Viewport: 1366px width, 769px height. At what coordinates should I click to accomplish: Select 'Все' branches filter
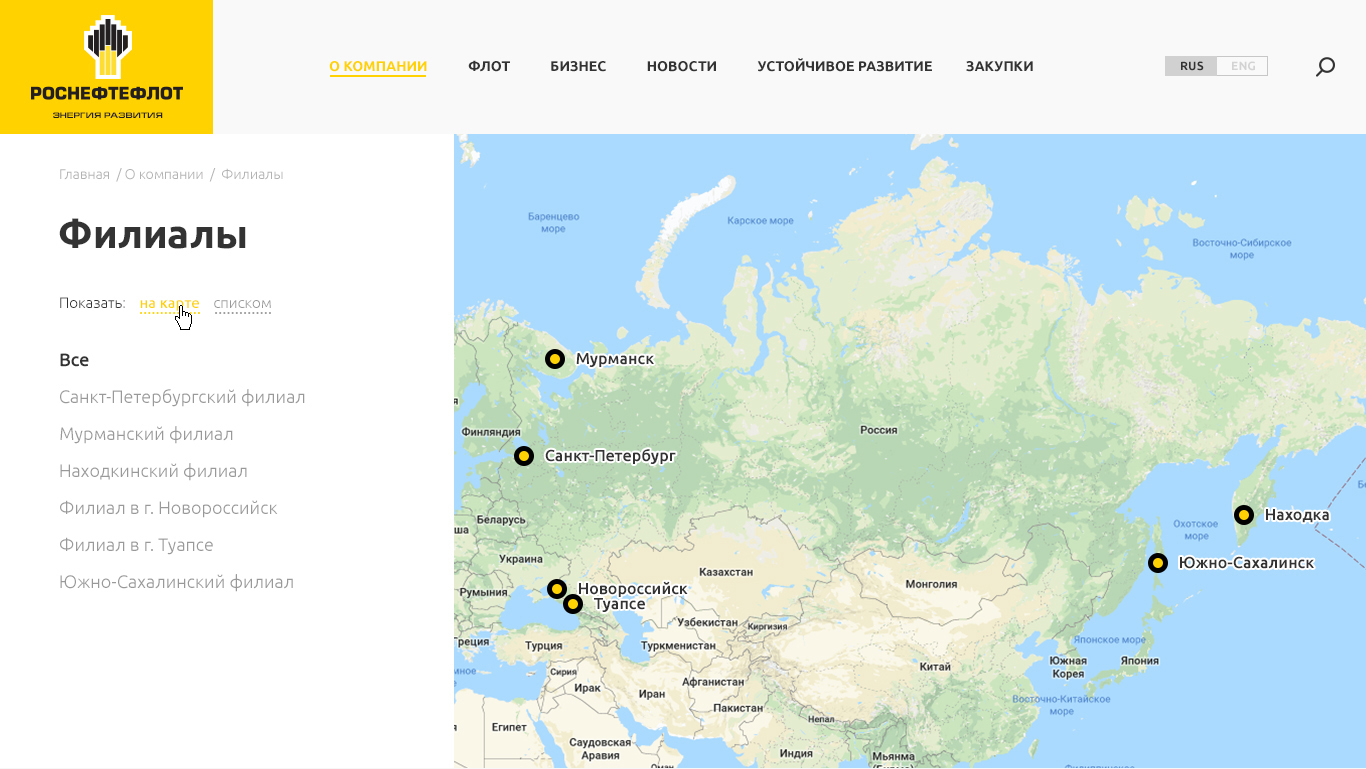[74, 360]
